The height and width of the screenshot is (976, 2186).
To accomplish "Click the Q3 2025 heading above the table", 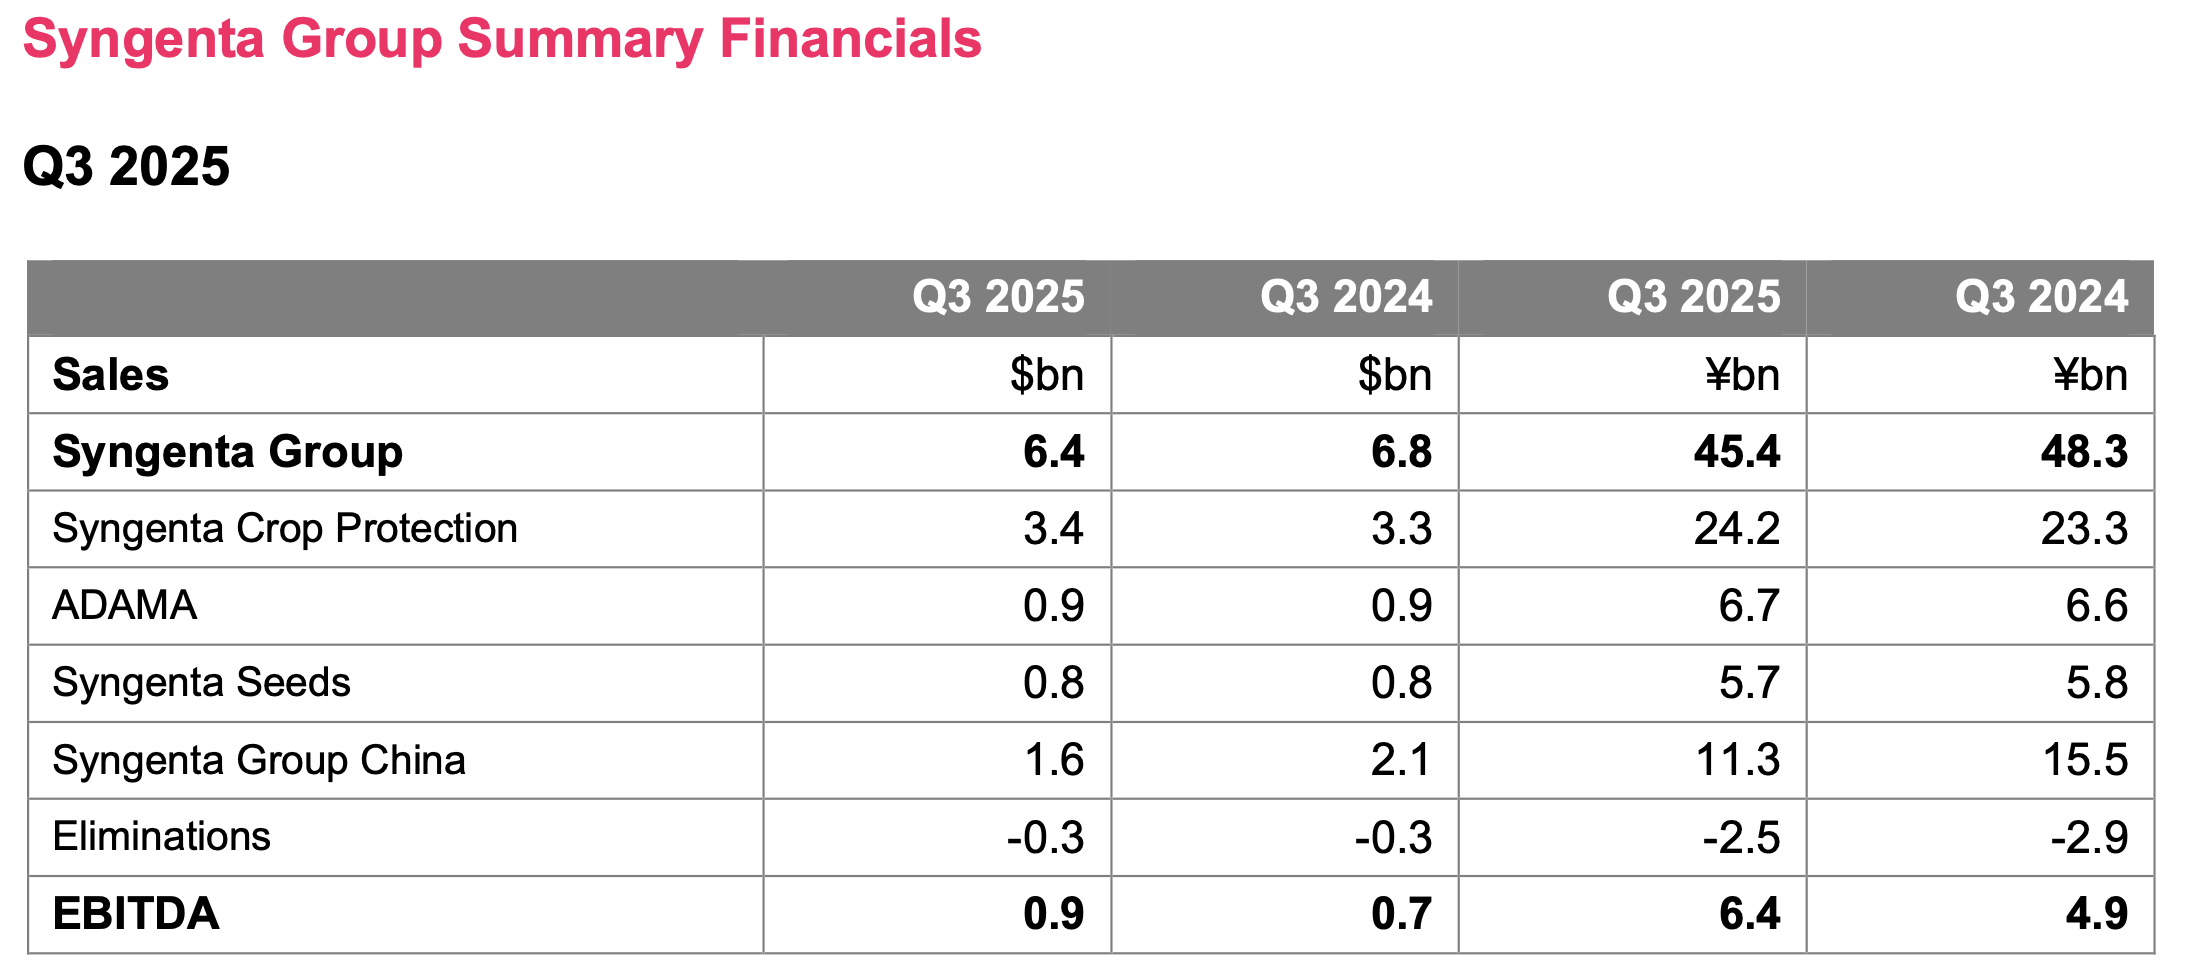I will click(126, 166).
